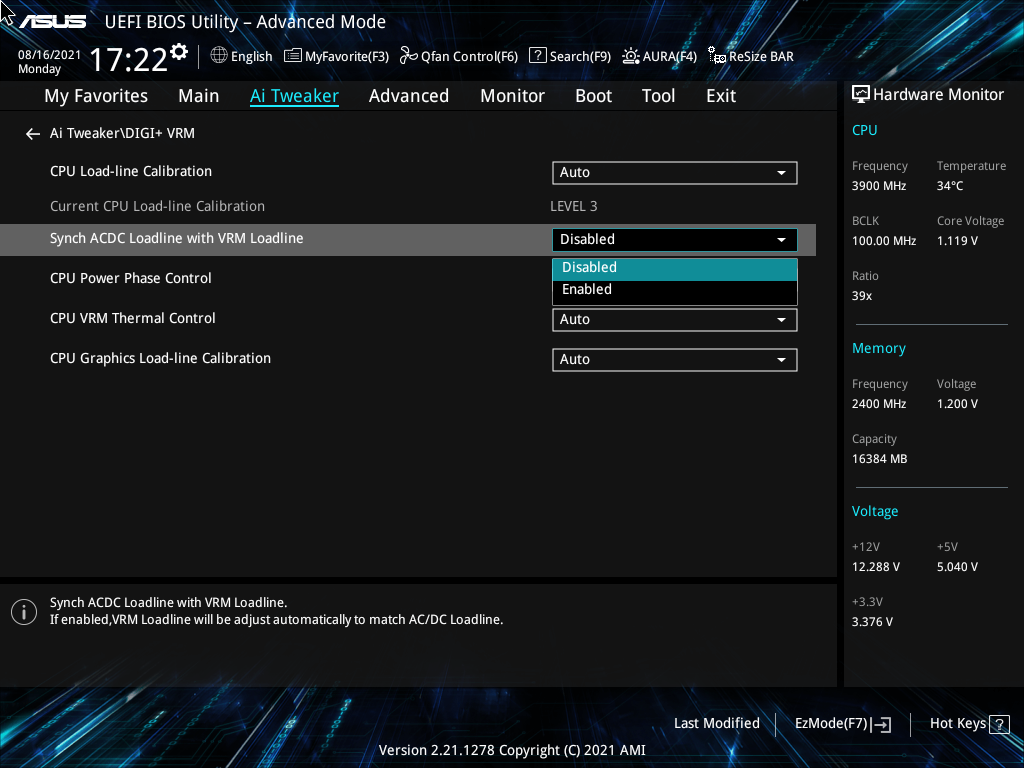
Task: Click the Ai Tweaker\DIGI+ VRM breadcrumb text
Action: [122, 133]
